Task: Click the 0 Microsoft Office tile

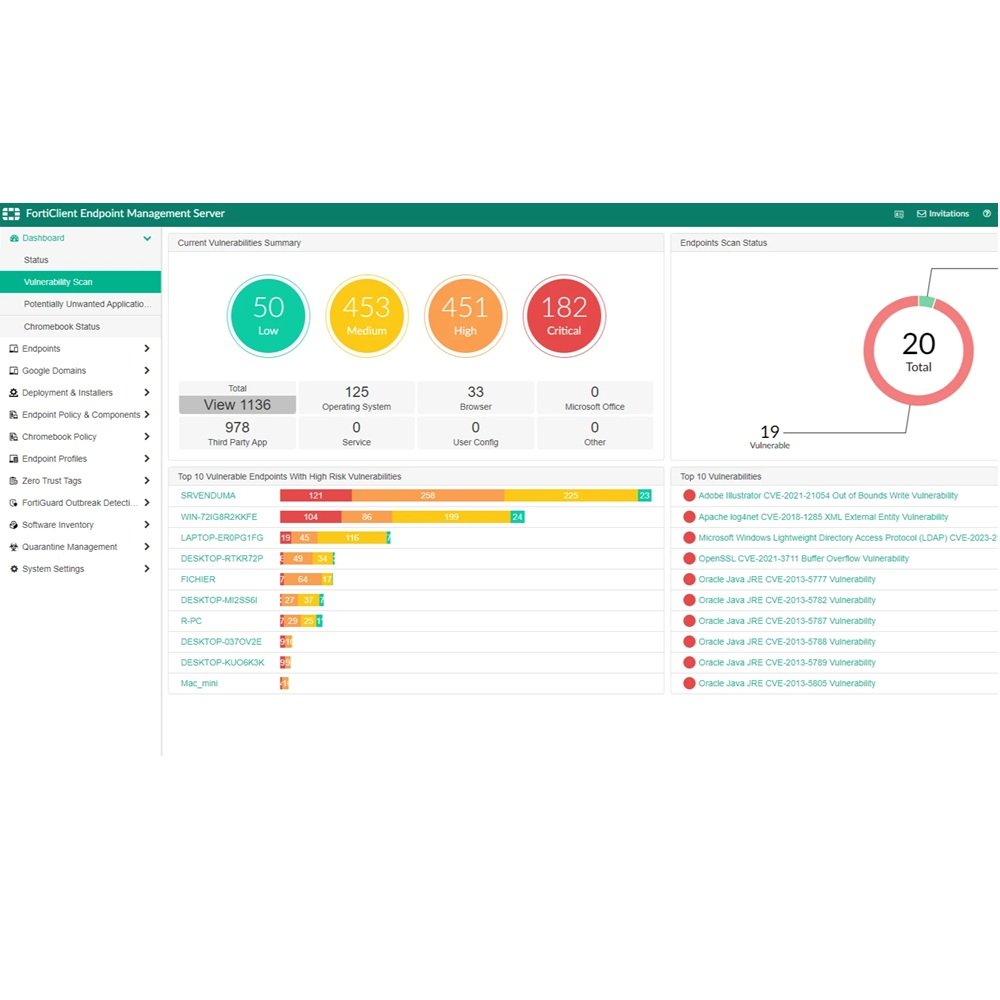Action: click(594, 398)
